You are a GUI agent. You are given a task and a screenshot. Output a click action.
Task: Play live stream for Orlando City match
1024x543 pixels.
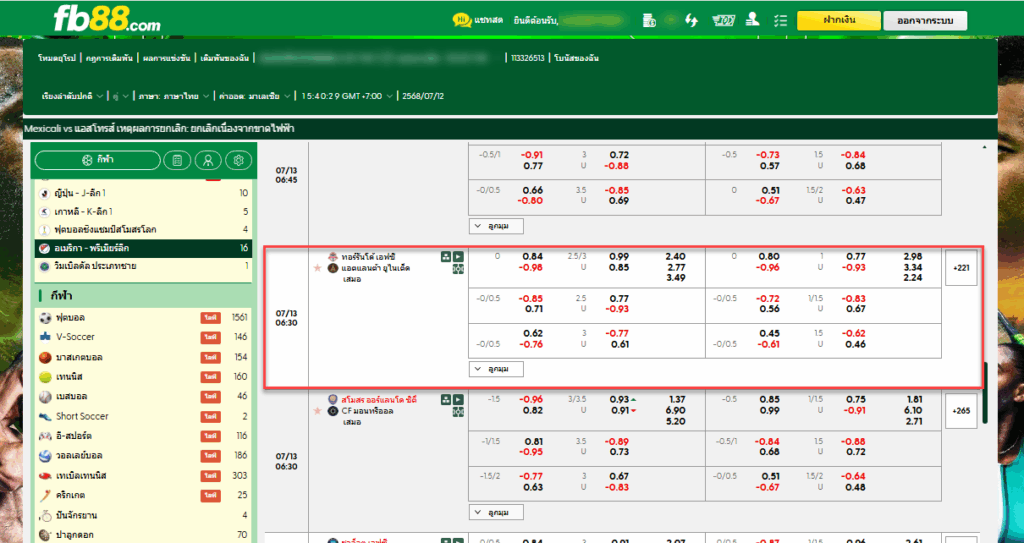458,399
